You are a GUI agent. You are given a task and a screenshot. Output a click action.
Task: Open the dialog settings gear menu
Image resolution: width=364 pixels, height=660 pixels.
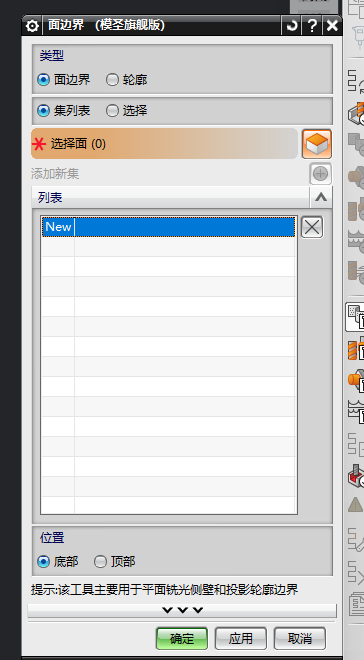coord(32,26)
